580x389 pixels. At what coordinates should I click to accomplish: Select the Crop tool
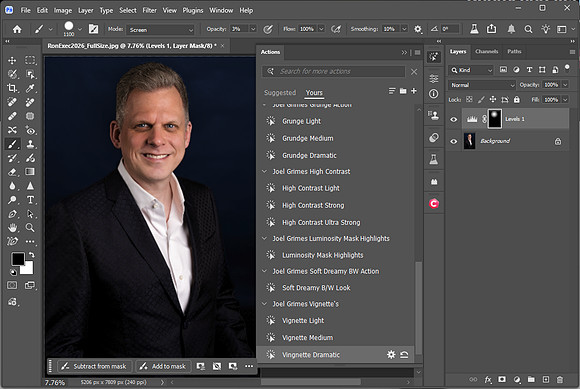[x=12, y=88]
